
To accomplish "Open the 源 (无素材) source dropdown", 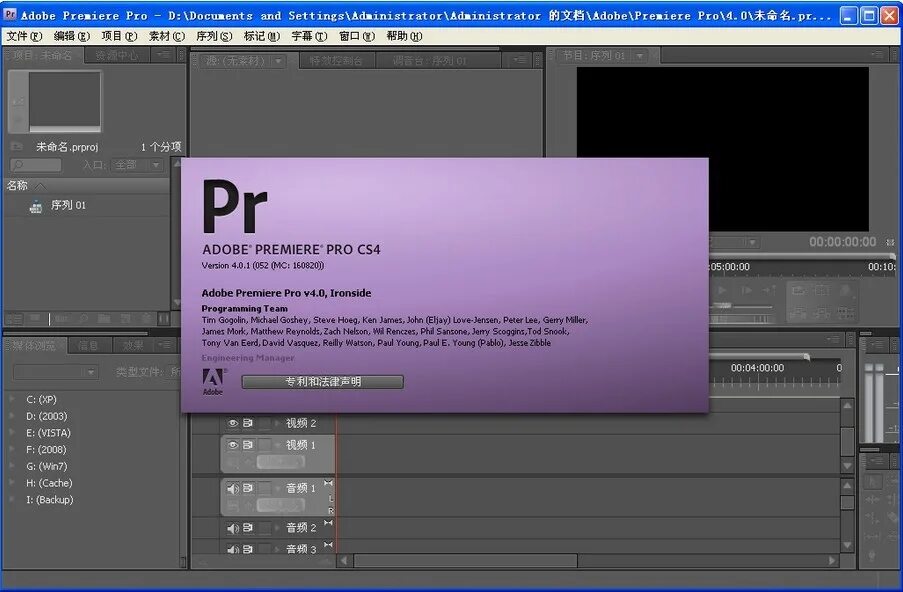I will pyautogui.click(x=278, y=60).
